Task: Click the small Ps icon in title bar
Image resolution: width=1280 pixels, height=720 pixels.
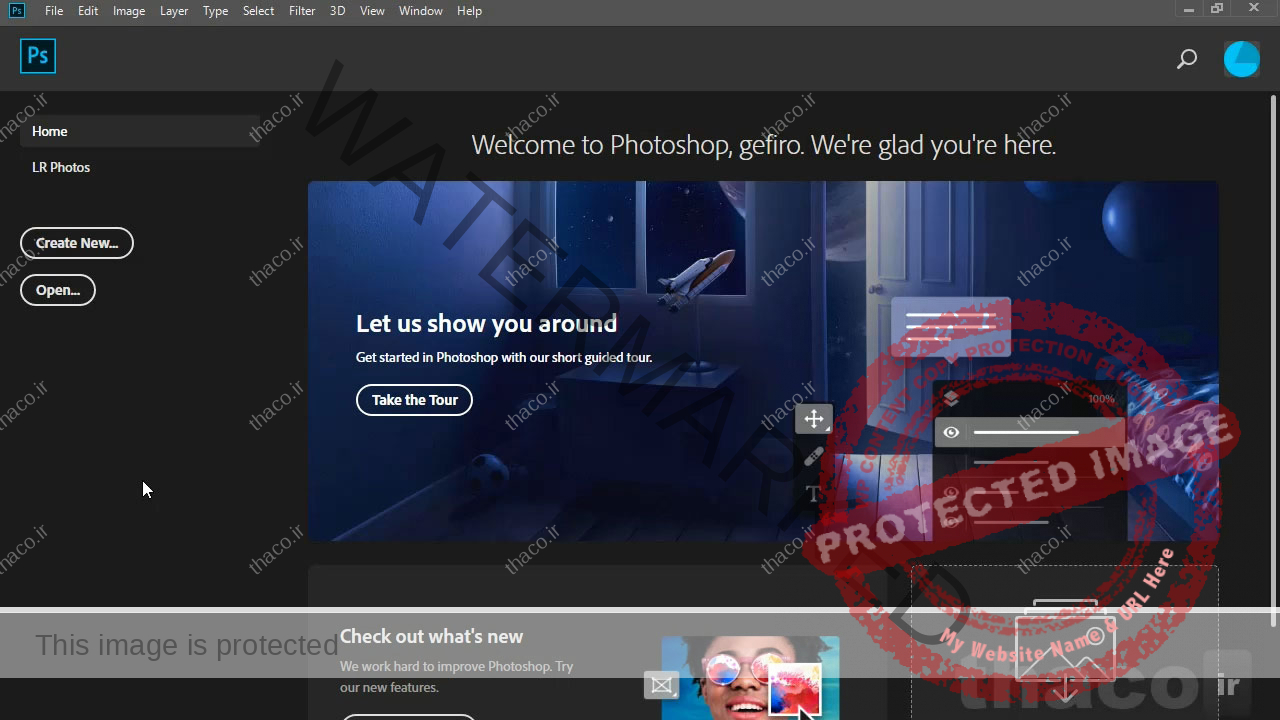Action: [x=17, y=11]
